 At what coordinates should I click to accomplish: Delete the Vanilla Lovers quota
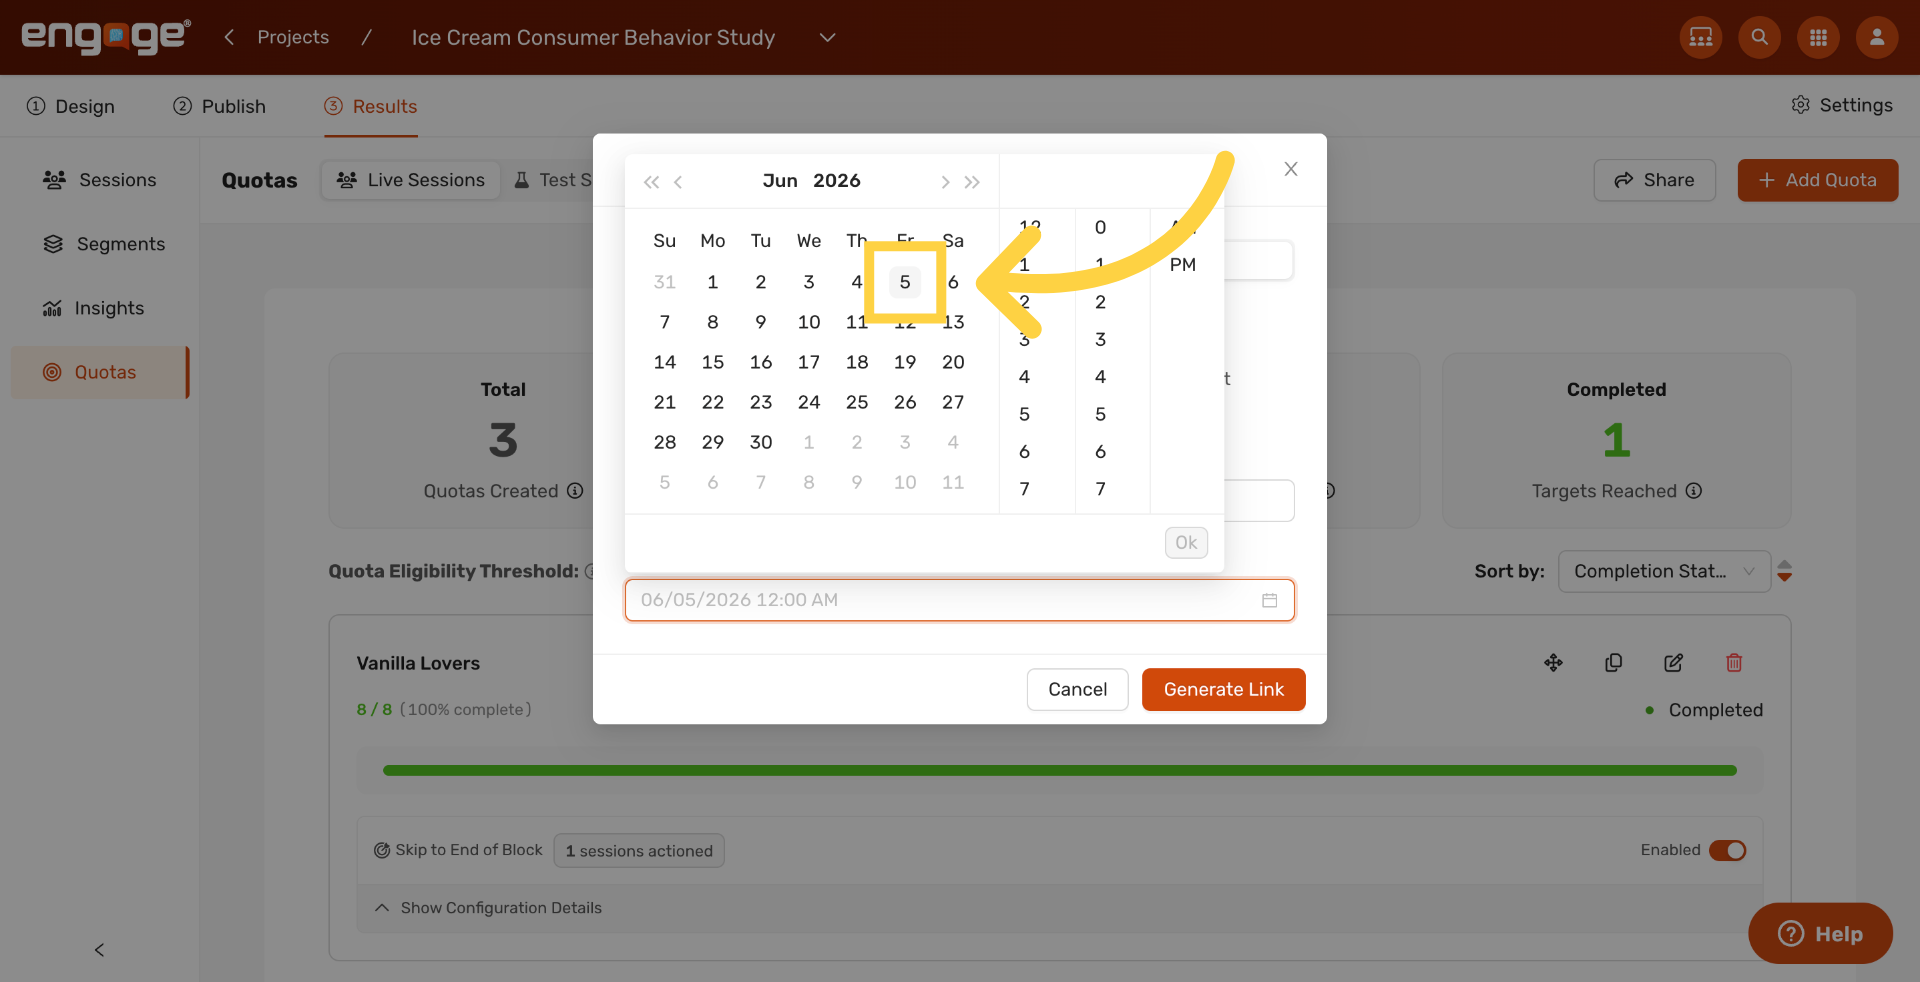click(x=1734, y=663)
